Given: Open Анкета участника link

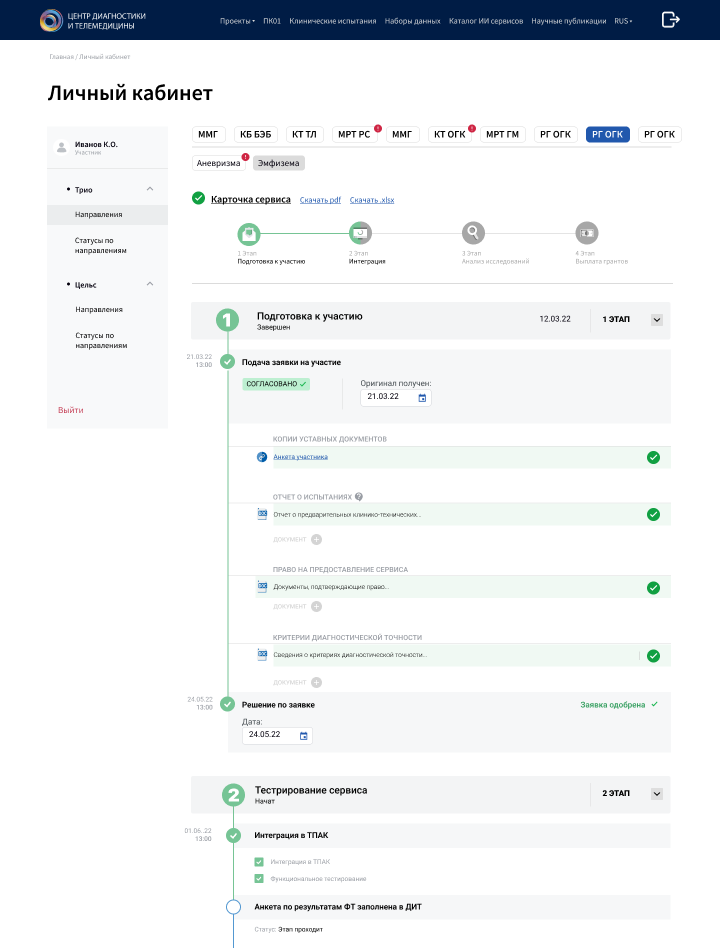Looking at the screenshot, I should [300, 457].
